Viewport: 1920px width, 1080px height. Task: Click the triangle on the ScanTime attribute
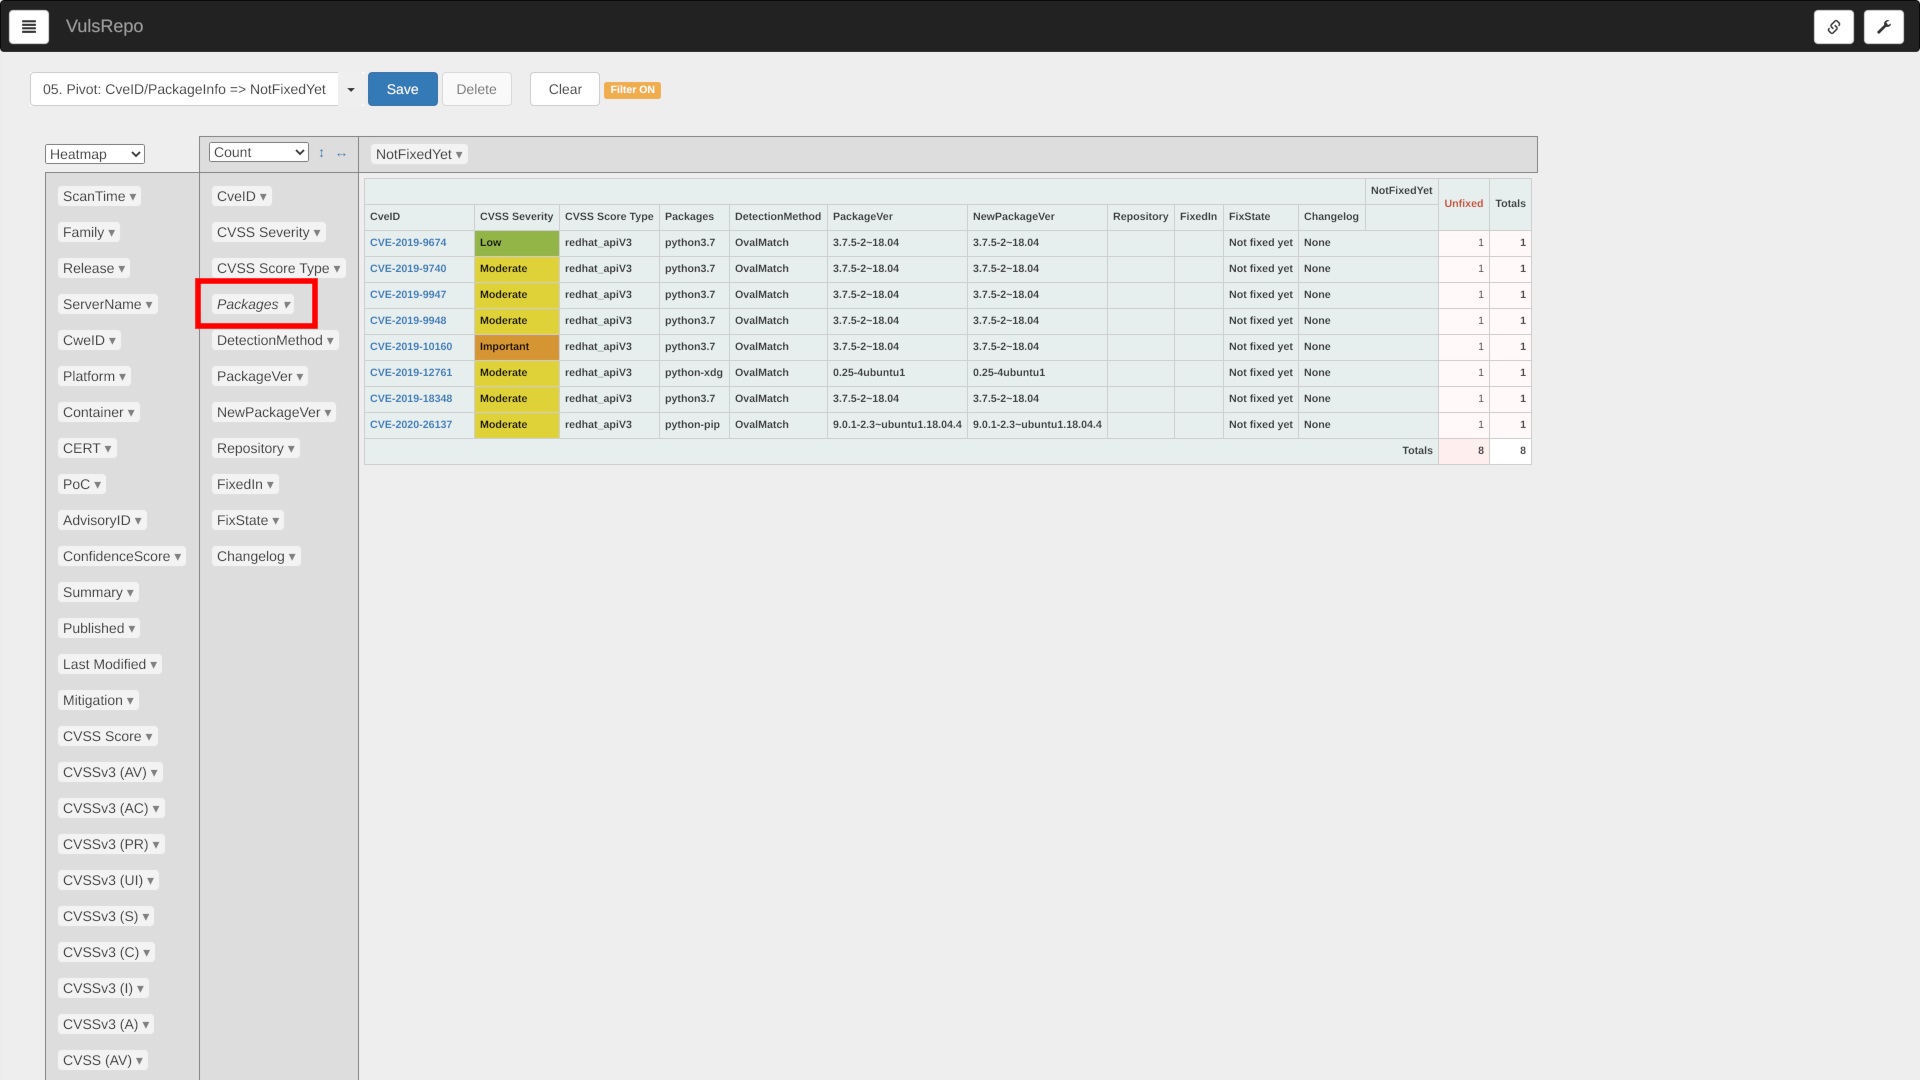tap(133, 197)
